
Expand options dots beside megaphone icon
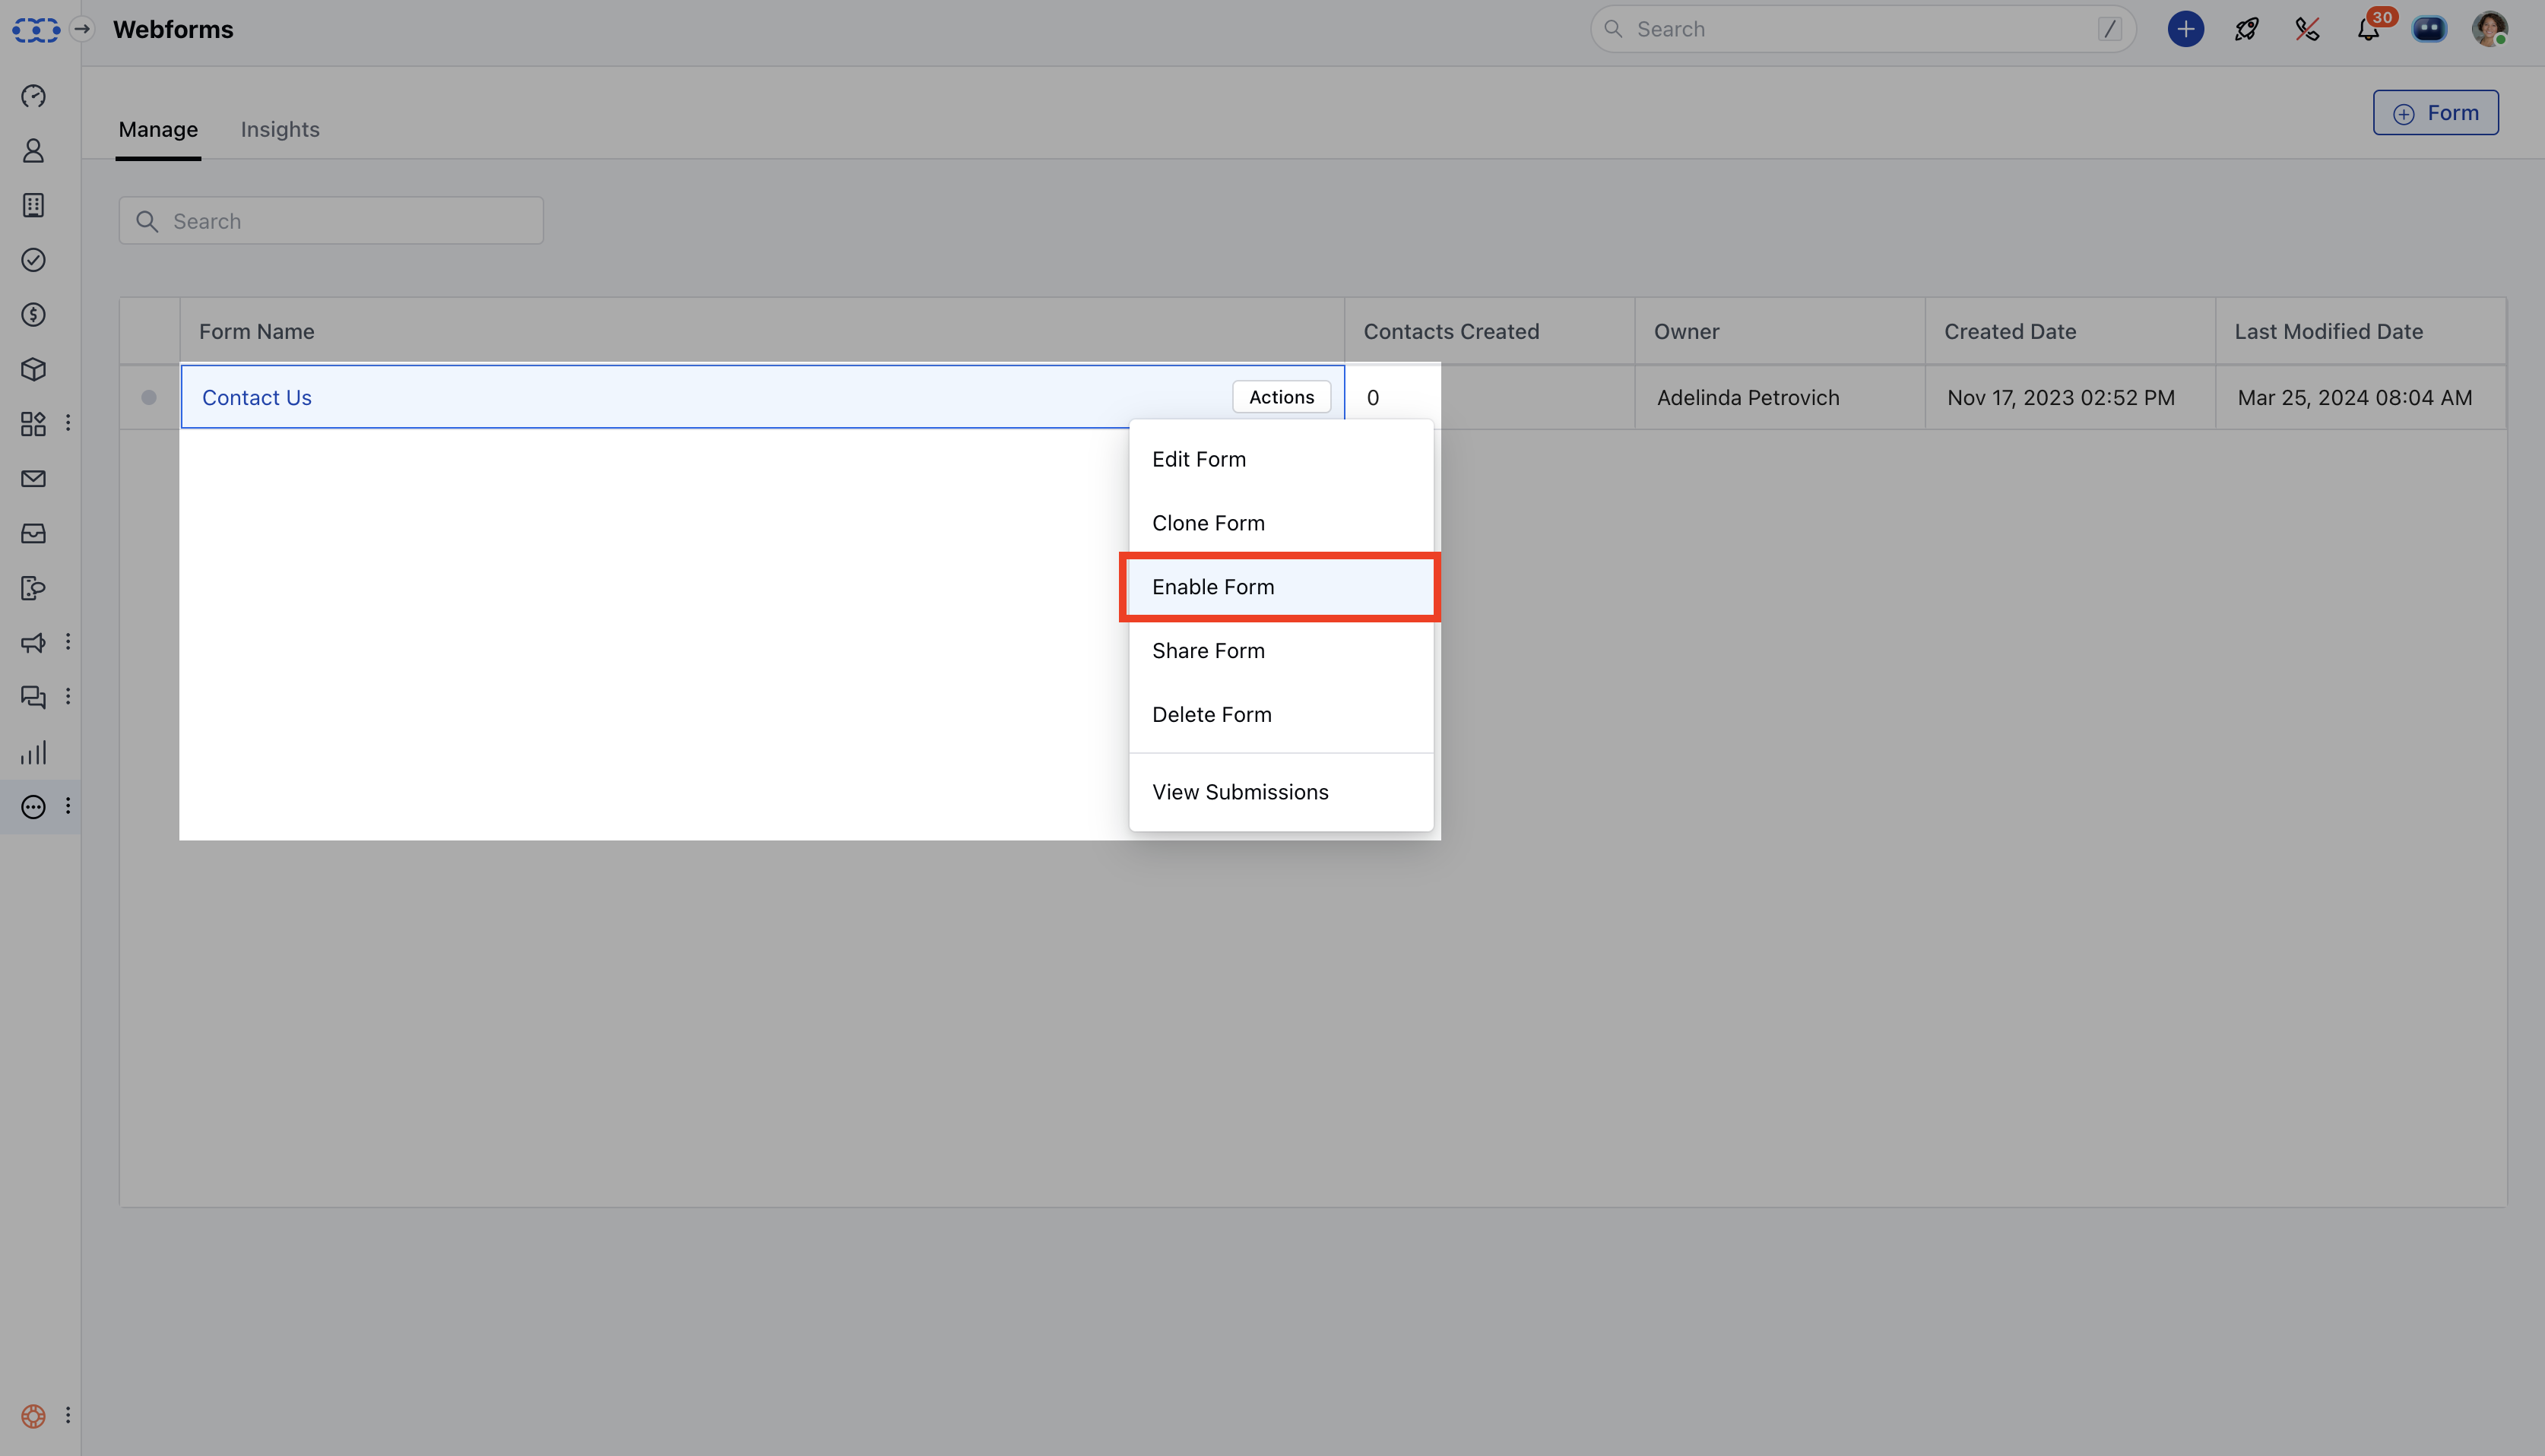(x=68, y=642)
